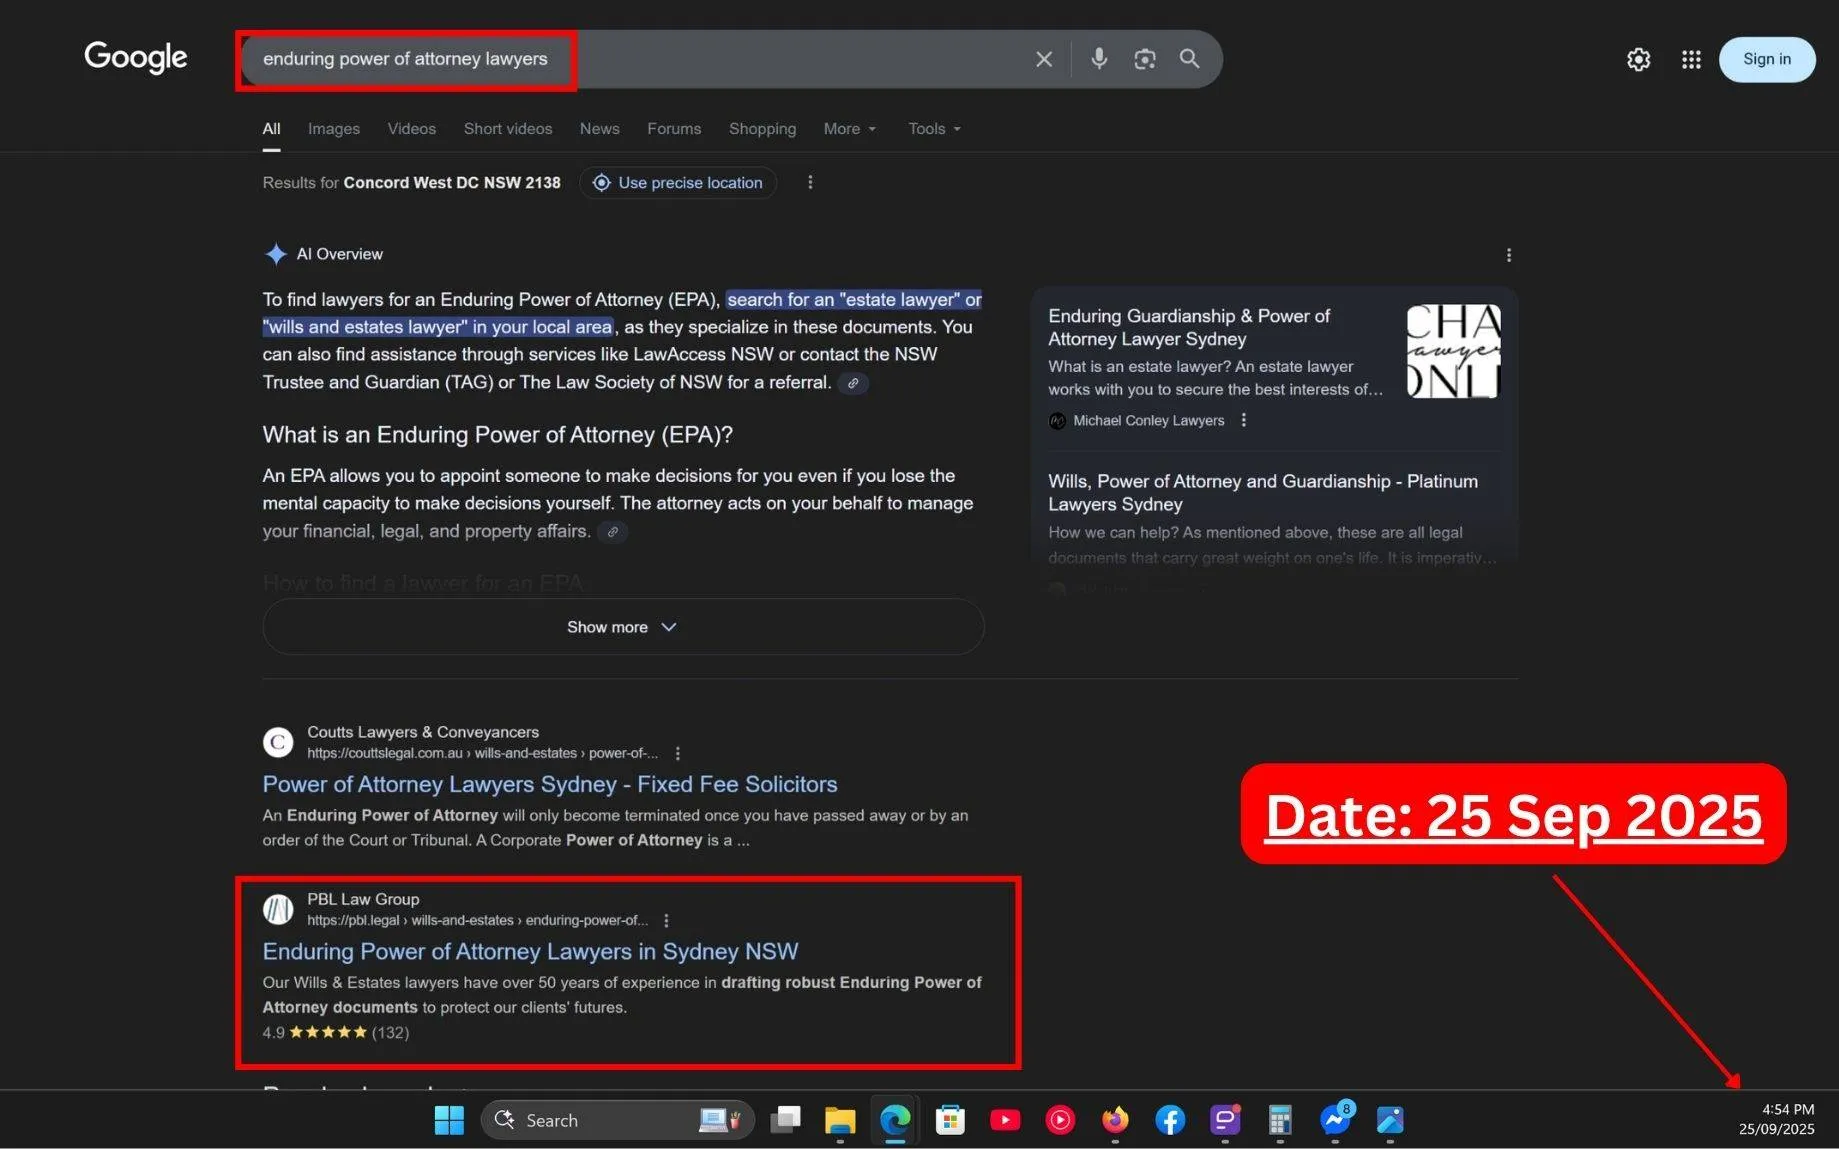This screenshot has height=1149, width=1839.
Task: Click the precise location pin icon
Action: (601, 182)
